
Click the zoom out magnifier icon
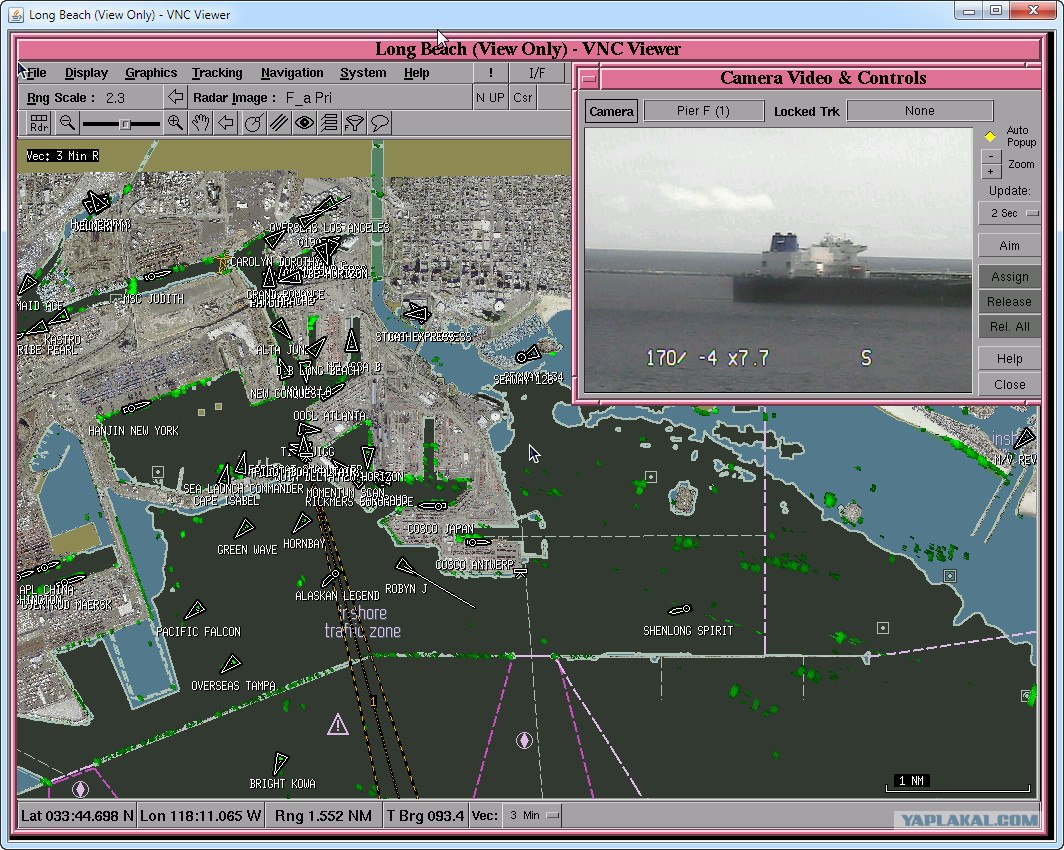67,123
